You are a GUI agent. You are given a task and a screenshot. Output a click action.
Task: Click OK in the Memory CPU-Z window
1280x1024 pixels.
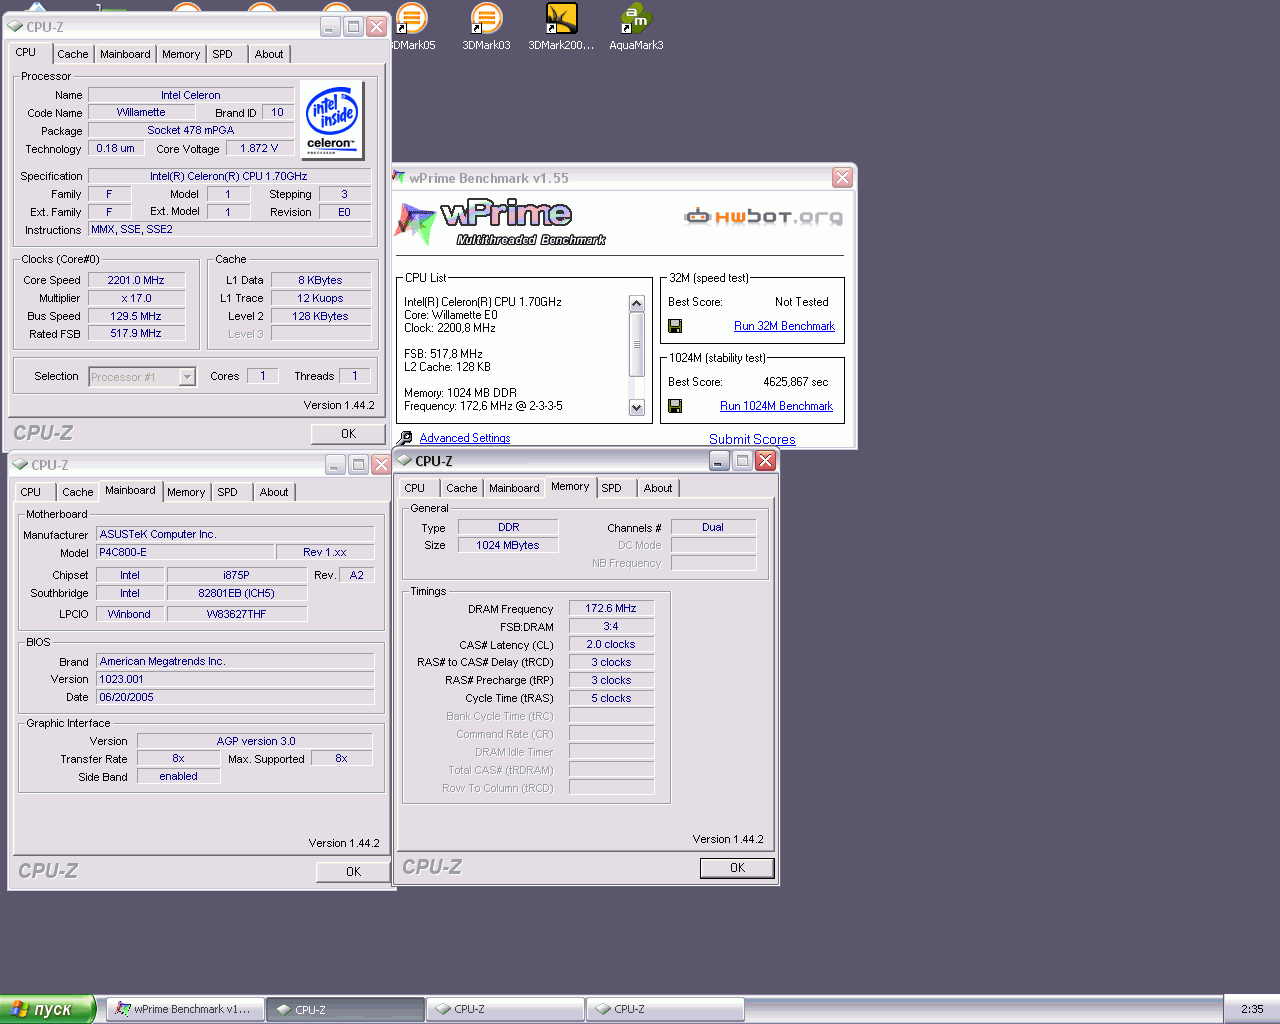pos(737,868)
